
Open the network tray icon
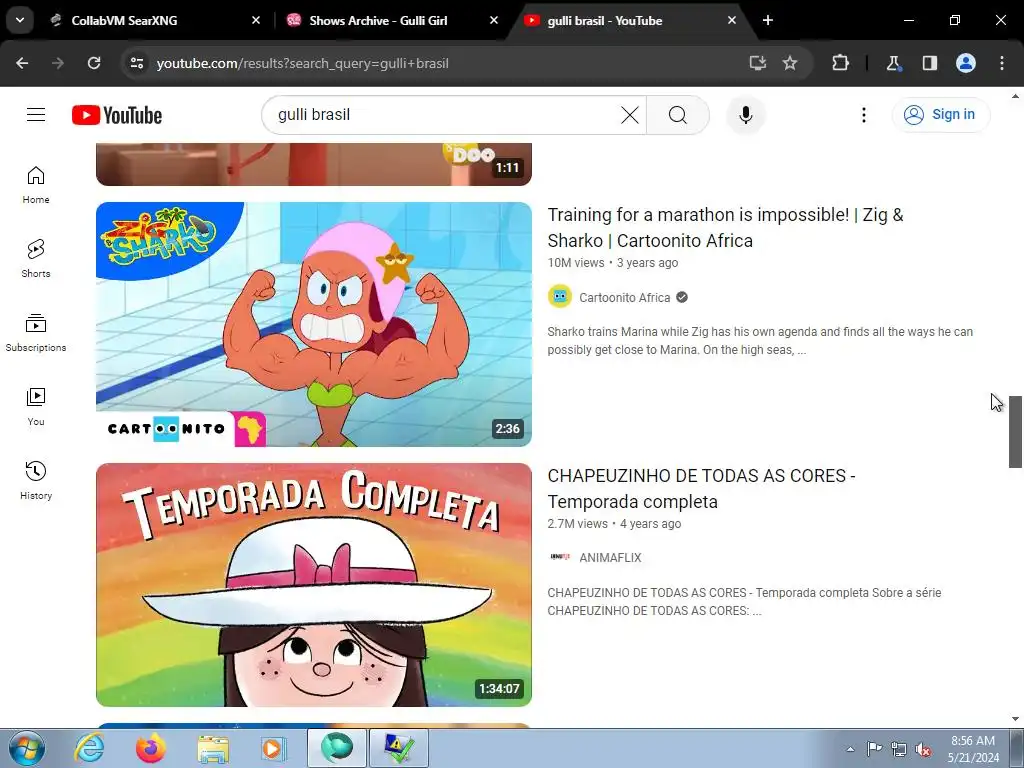(x=899, y=749)
